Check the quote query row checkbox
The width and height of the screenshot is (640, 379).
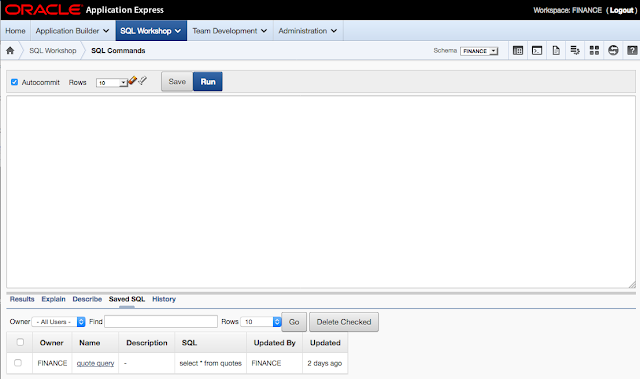[x=18, y=363]
